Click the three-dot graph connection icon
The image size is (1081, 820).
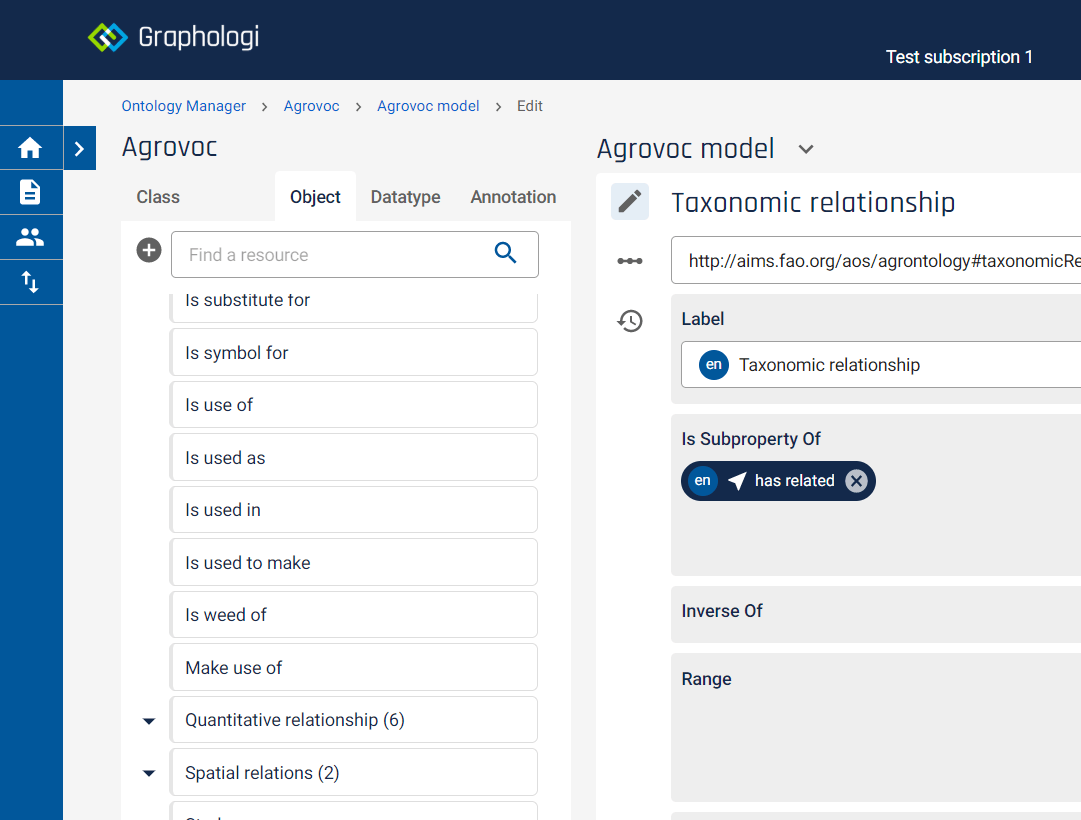click(629, 261)
